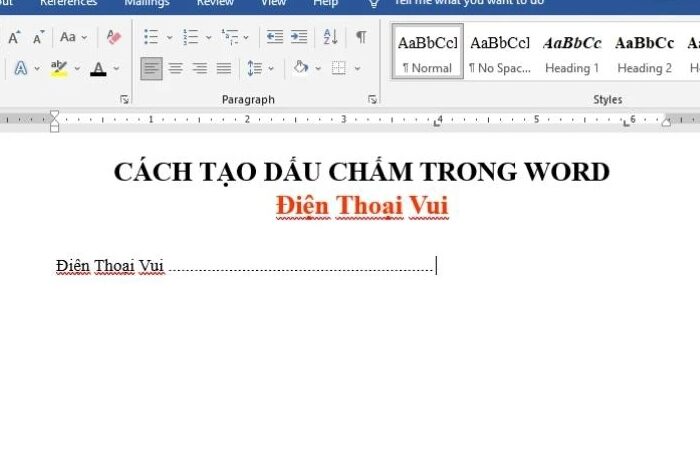The width and height of the screenshot is (700, 450).
Task: Open line spacing dropdown arrow
Action: pos(271,69)
